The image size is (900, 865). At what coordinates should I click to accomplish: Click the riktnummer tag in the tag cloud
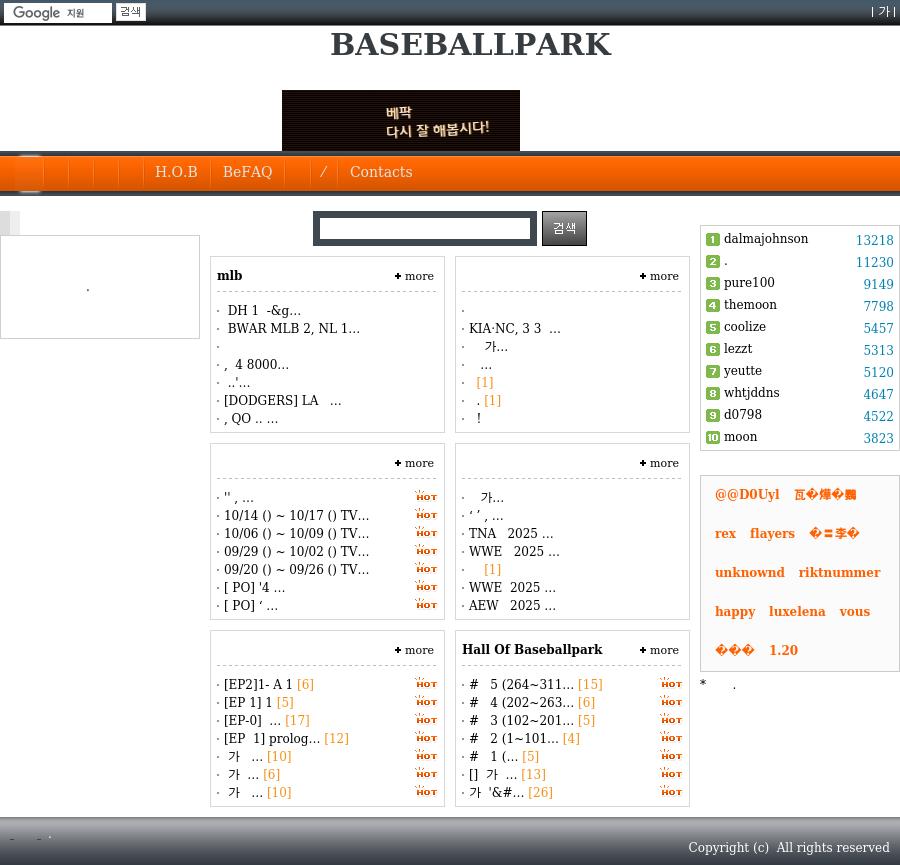839,573
